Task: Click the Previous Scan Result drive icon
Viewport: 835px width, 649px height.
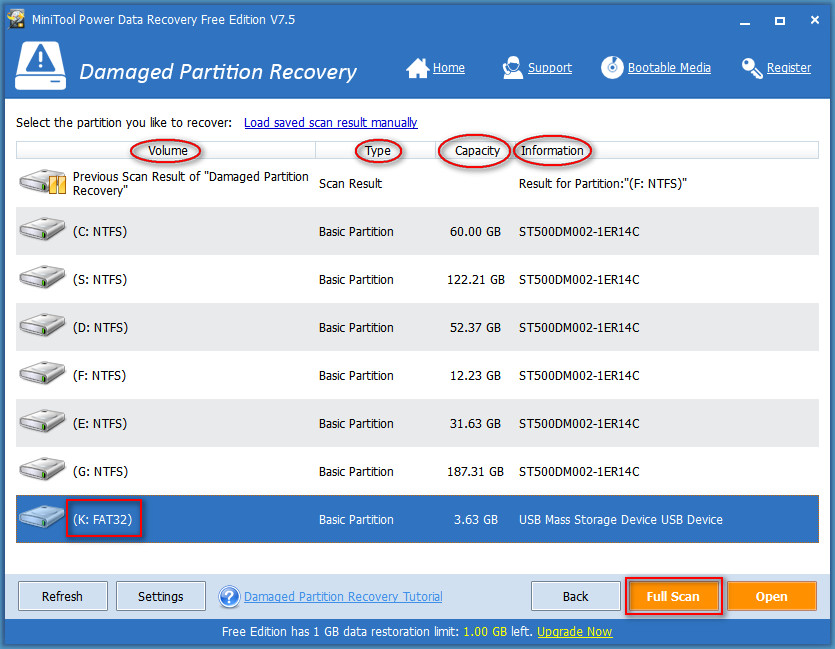Action: click(43, 182)
